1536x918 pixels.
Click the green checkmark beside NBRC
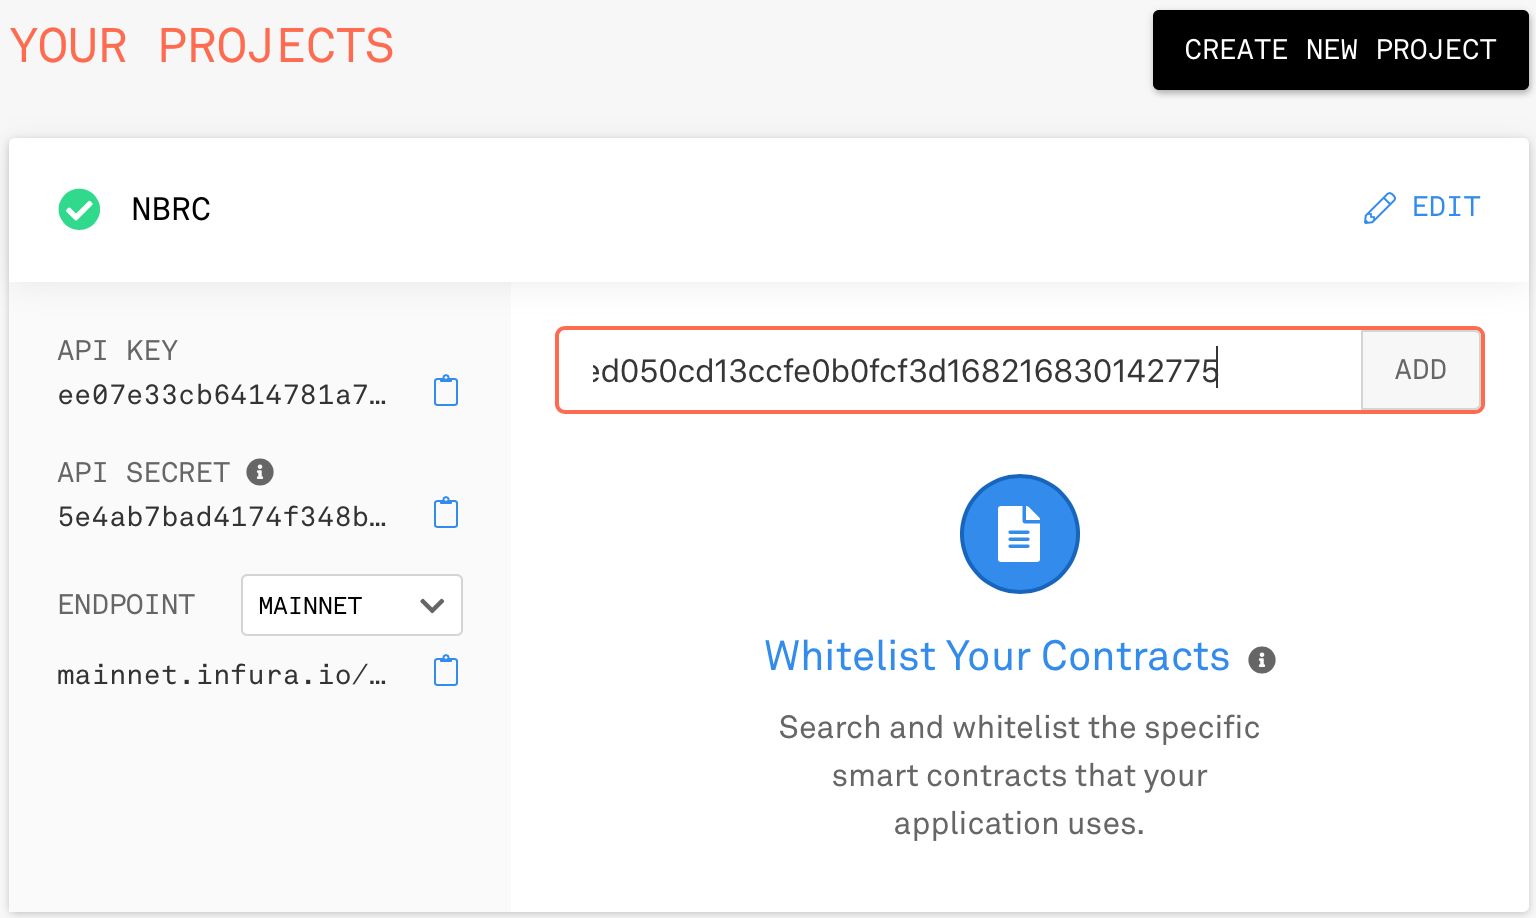79,209
